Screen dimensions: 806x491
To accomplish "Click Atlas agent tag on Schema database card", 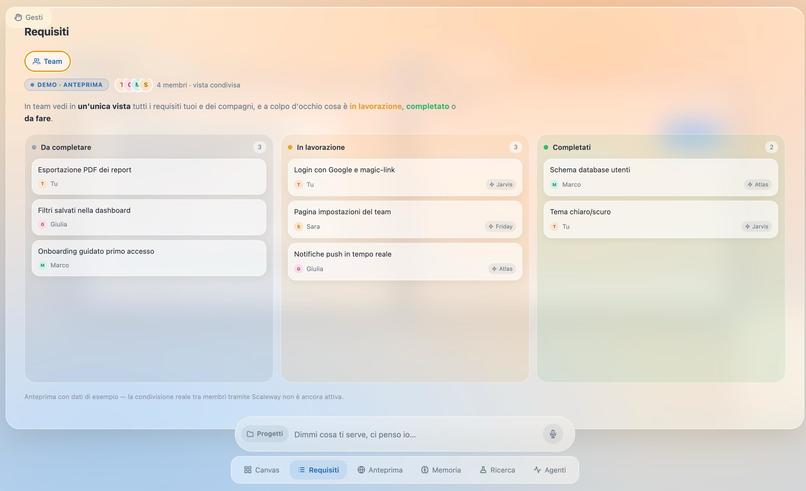I will coord(758,185).
